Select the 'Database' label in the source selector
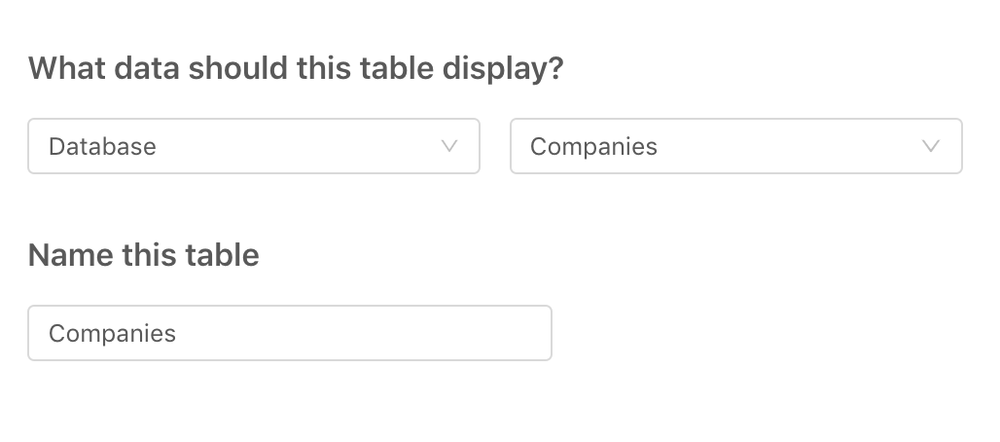This screenshot has height=442, width=1000. coord(102,146)
